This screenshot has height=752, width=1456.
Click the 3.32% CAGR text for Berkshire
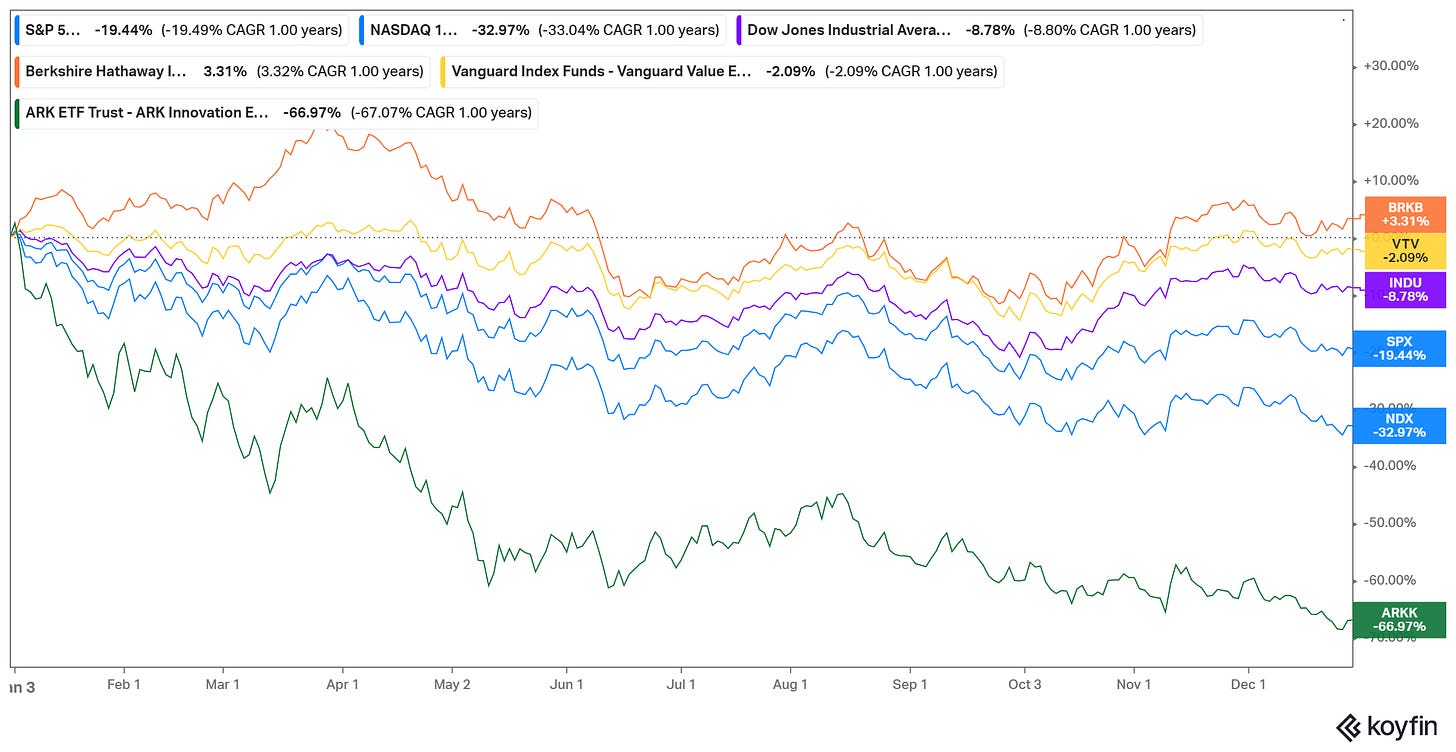[x=342, y=71]
